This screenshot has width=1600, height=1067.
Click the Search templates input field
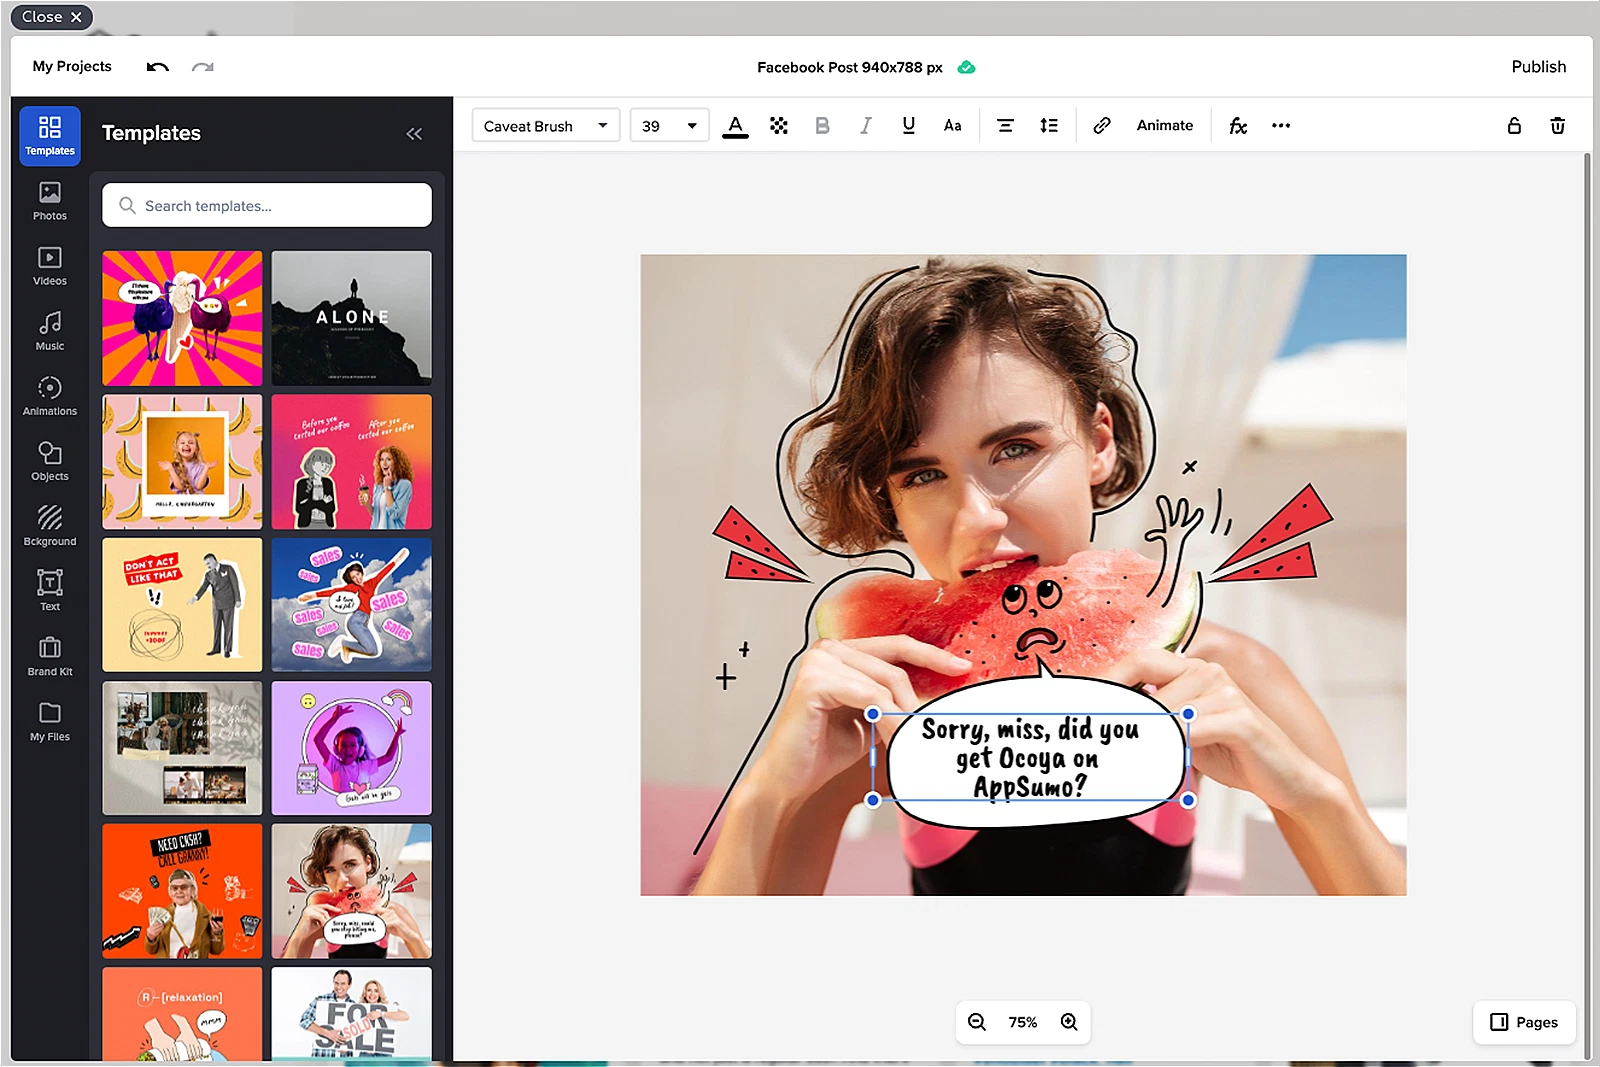click(x=267, y=206)
